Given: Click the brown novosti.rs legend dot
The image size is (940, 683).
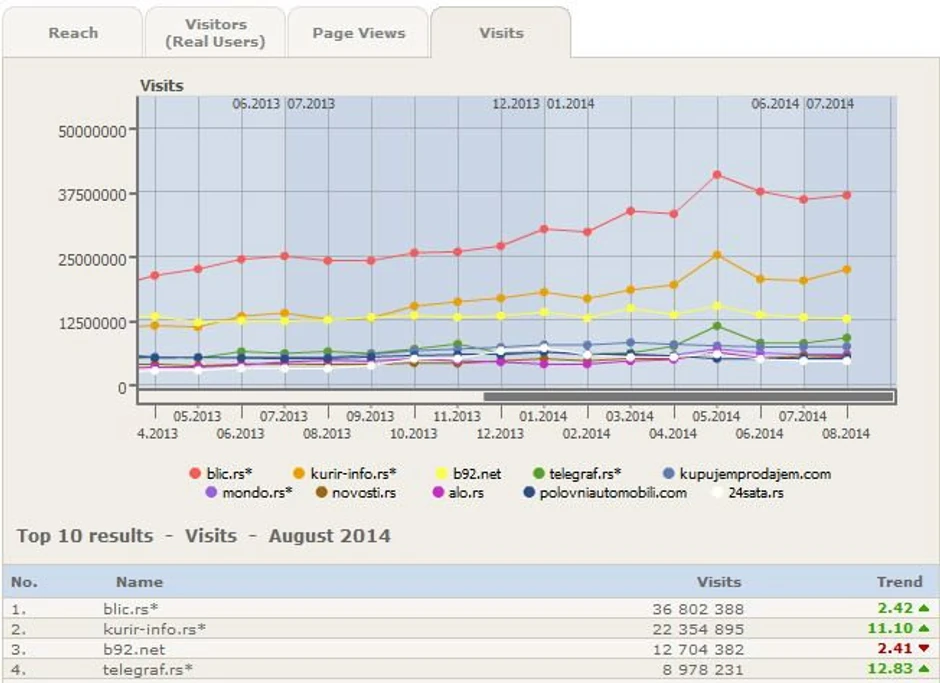Looking at the screenshot, I should [323, 490].
